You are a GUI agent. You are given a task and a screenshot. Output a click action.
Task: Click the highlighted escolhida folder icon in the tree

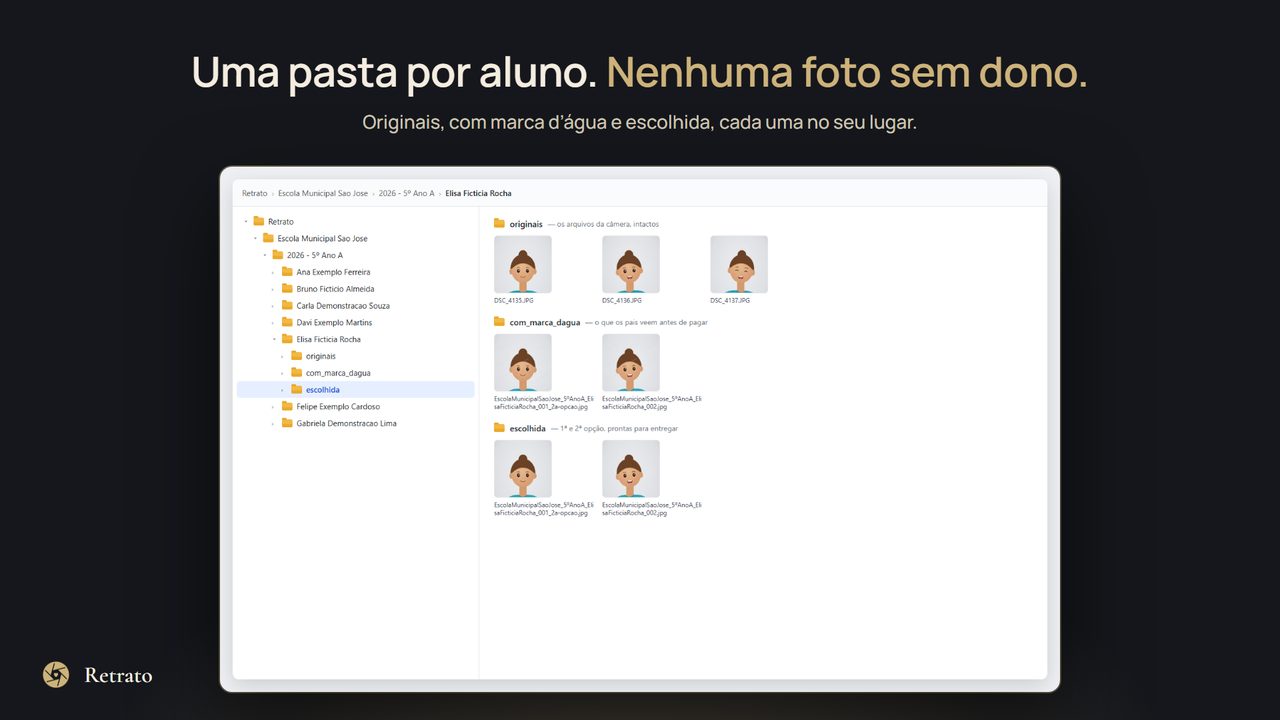[x=297, y=390]
